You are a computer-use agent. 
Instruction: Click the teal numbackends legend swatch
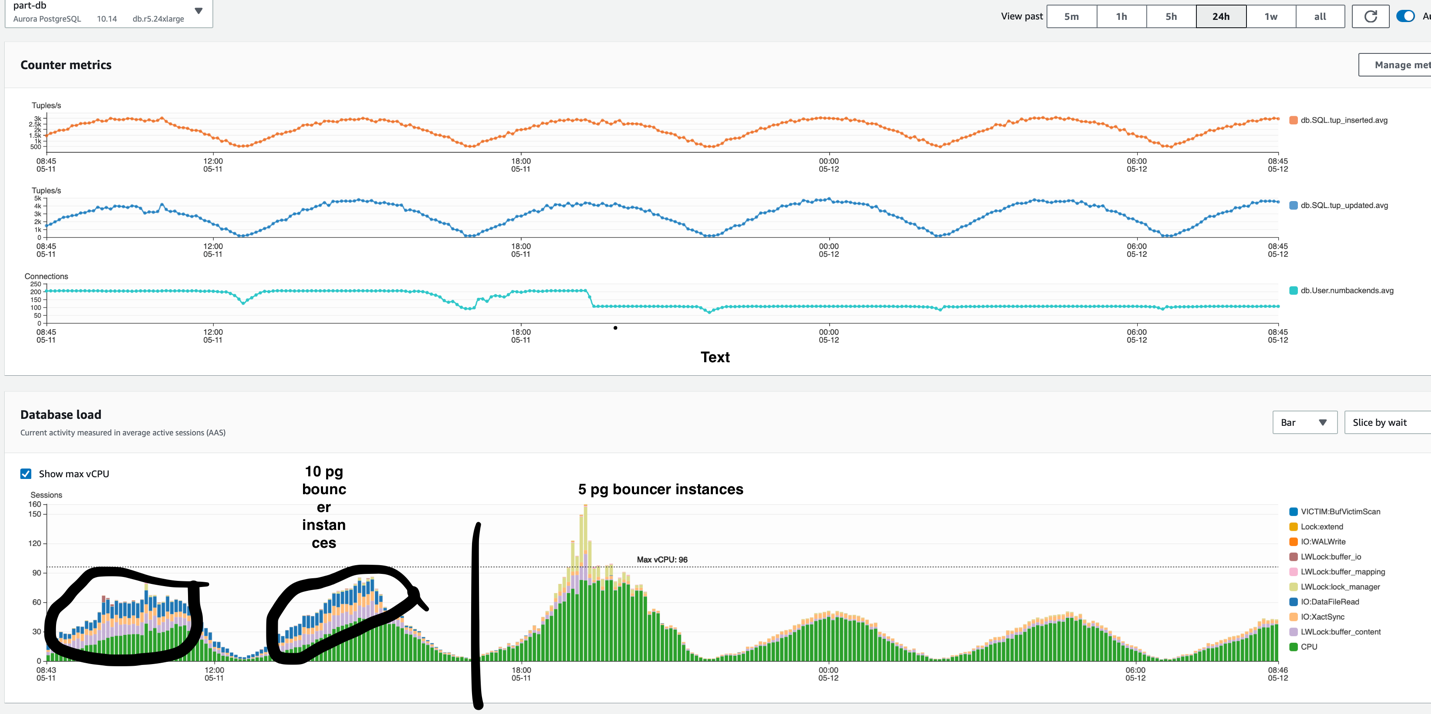pyautogui.click(x=1293, y=290)
